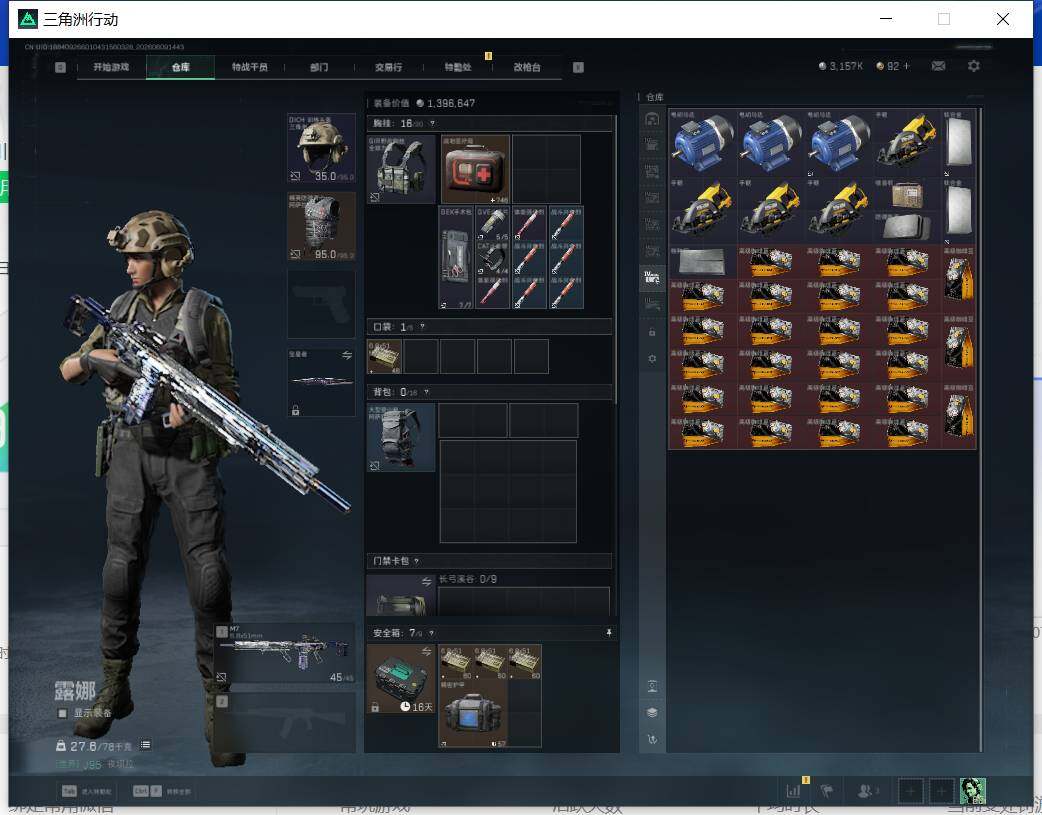Screen dimensions: 1042x815
Task: Click the melee knife slot
Action: [x=322, y=382]
